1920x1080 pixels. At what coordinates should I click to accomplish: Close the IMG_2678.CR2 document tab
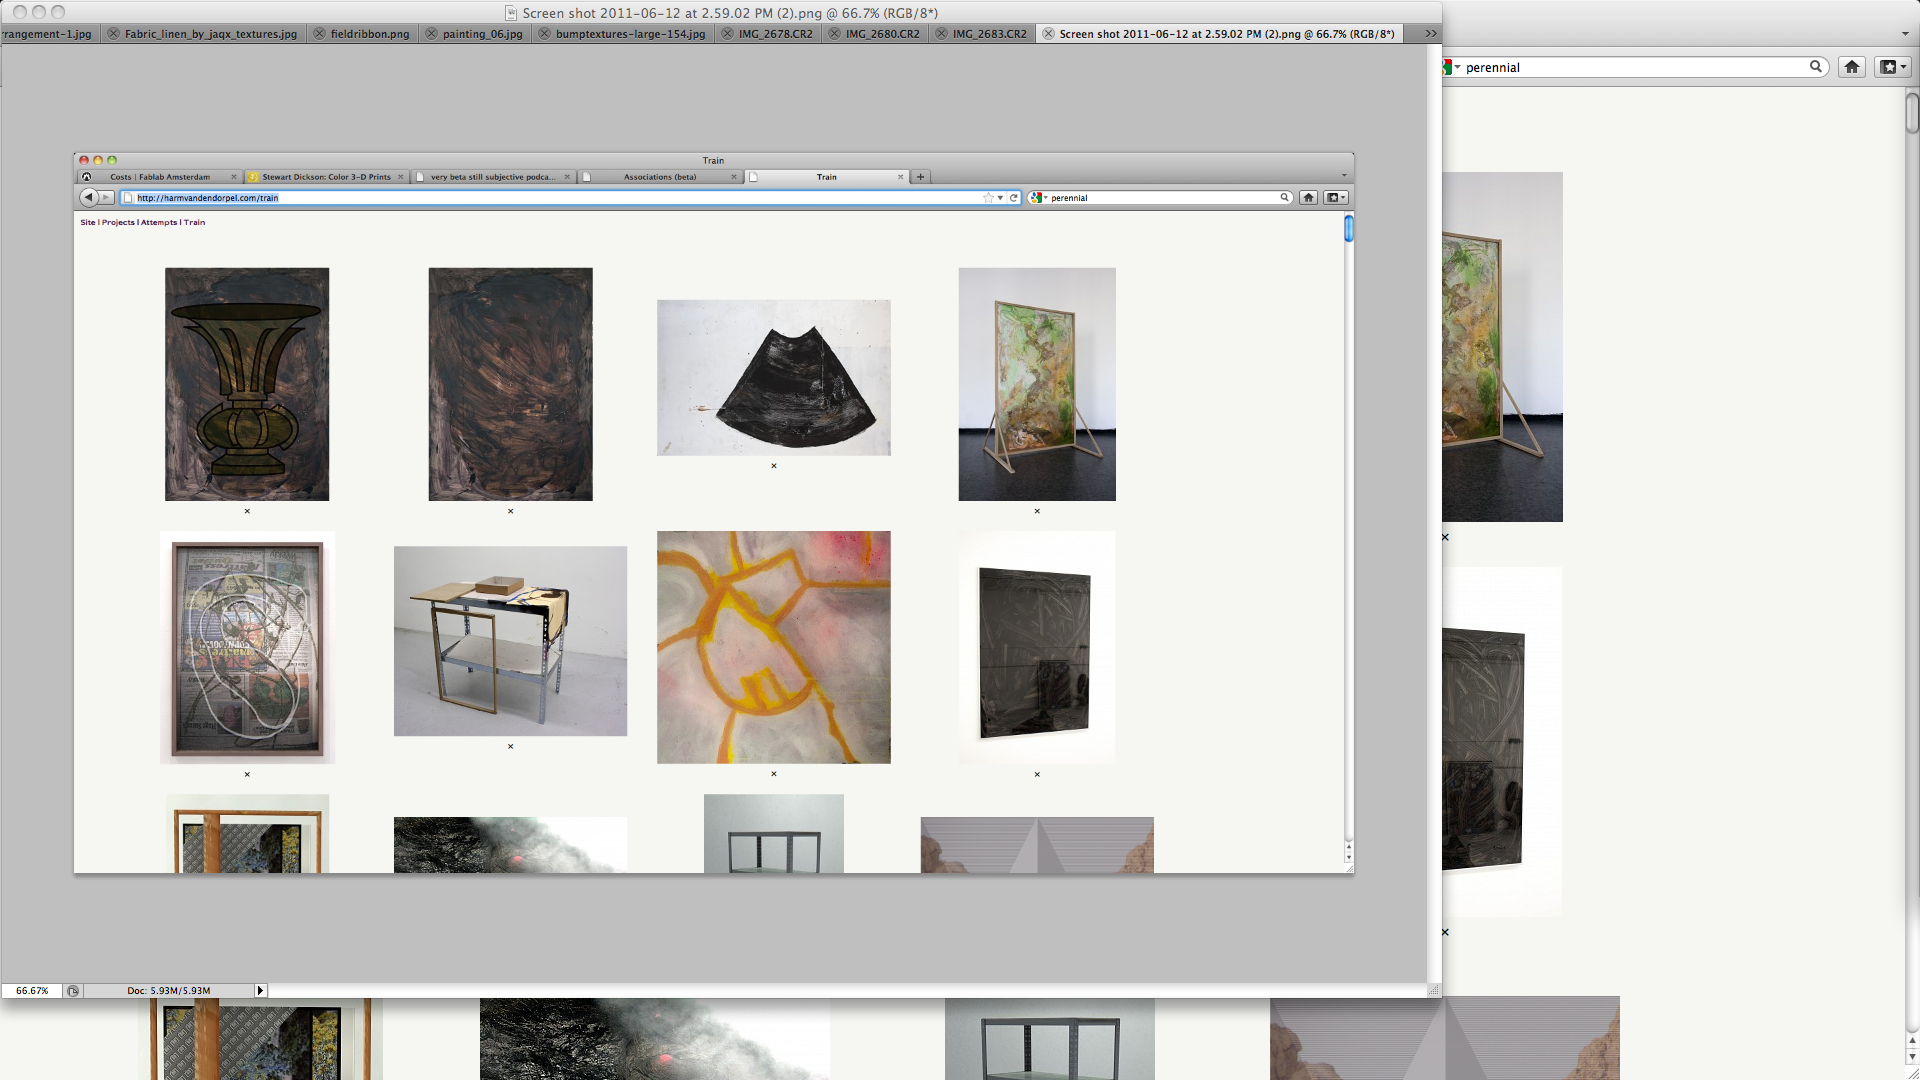[727, 34]
